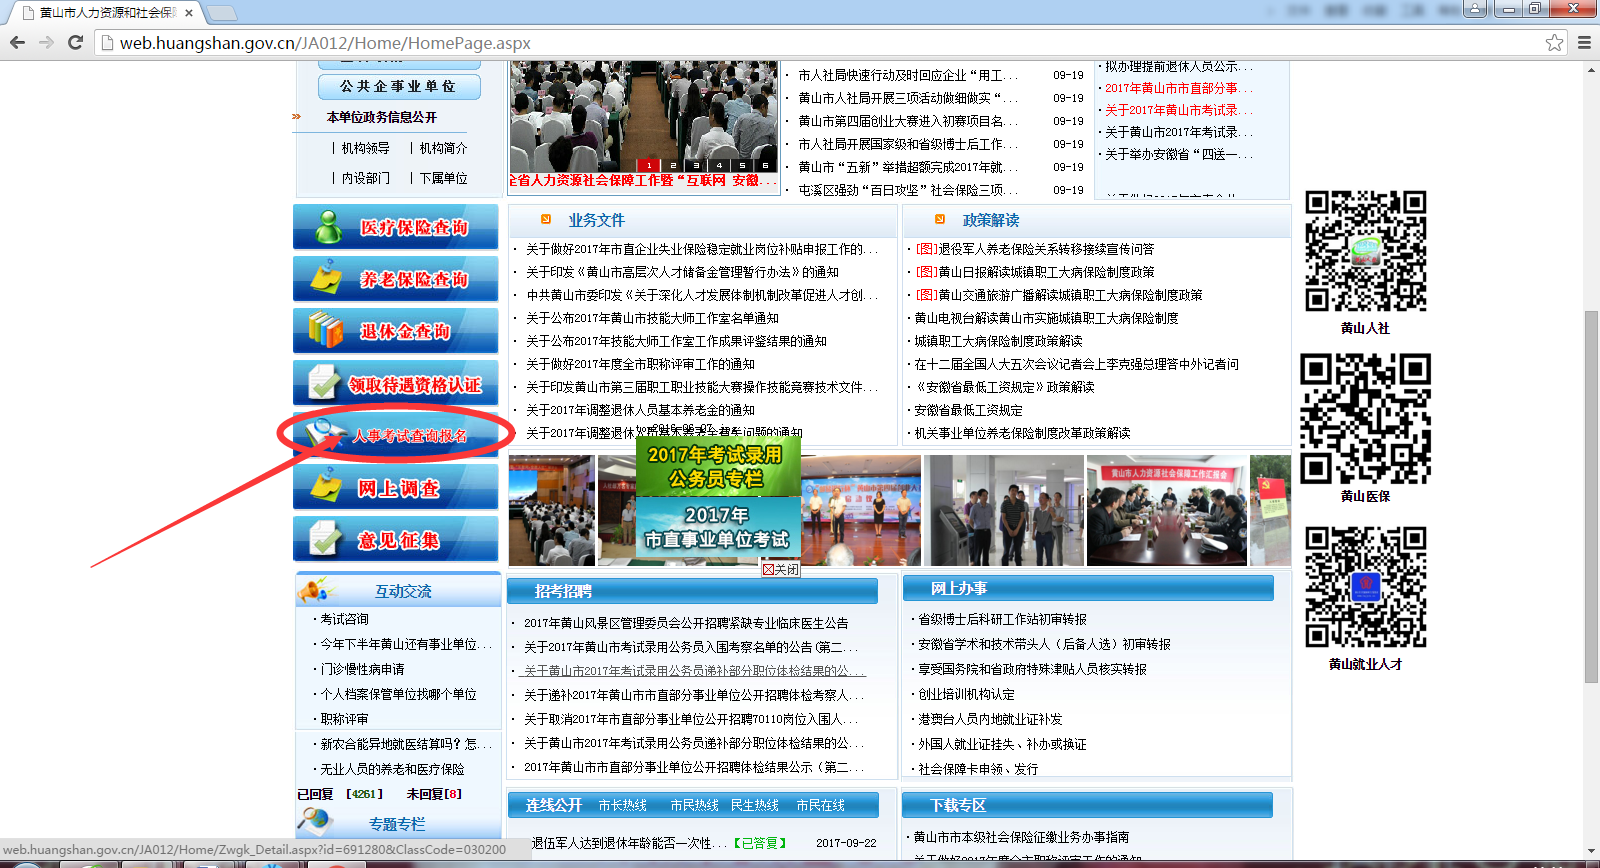Open 医疗保险查询 banner button
1600x868 pixels.
point(396,227)
